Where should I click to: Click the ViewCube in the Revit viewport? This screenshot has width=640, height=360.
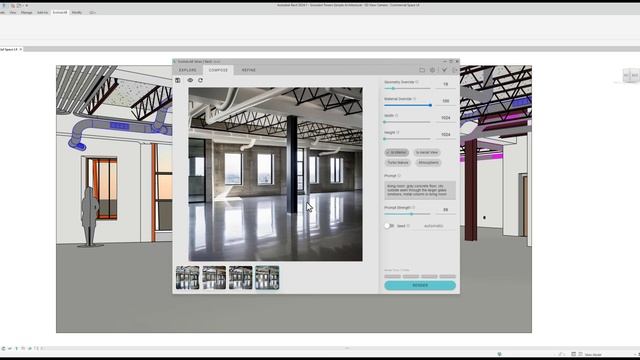[x=631, y=76]
